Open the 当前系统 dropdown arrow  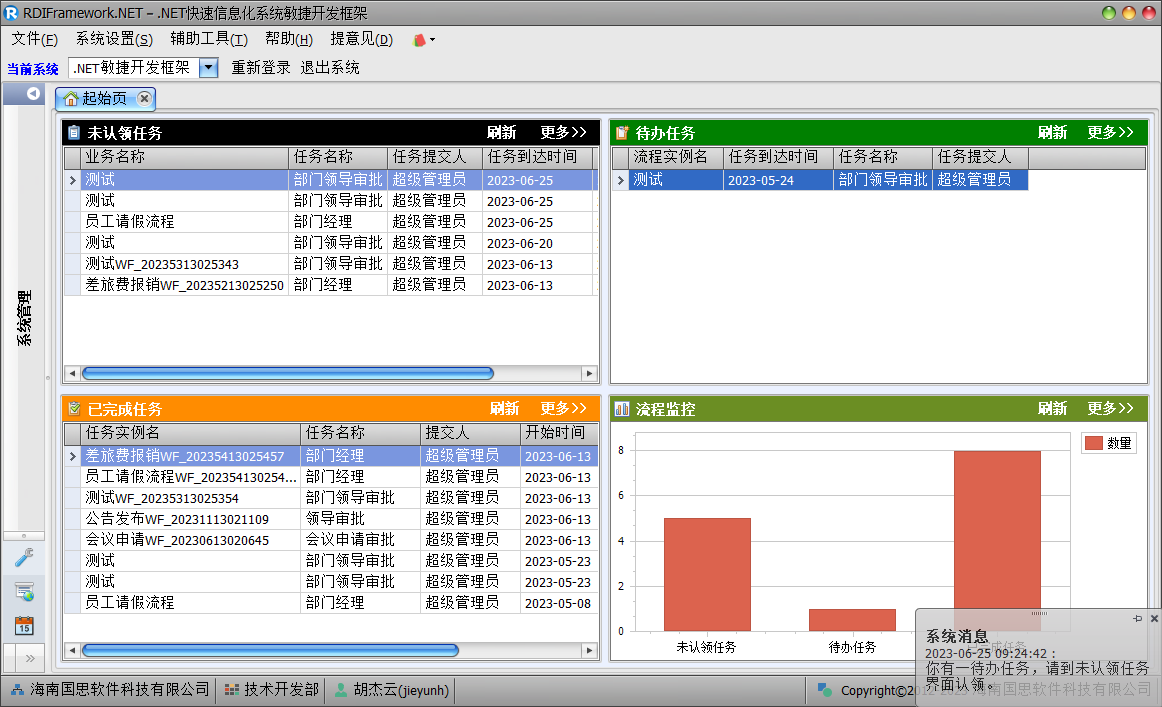point(208,68)
